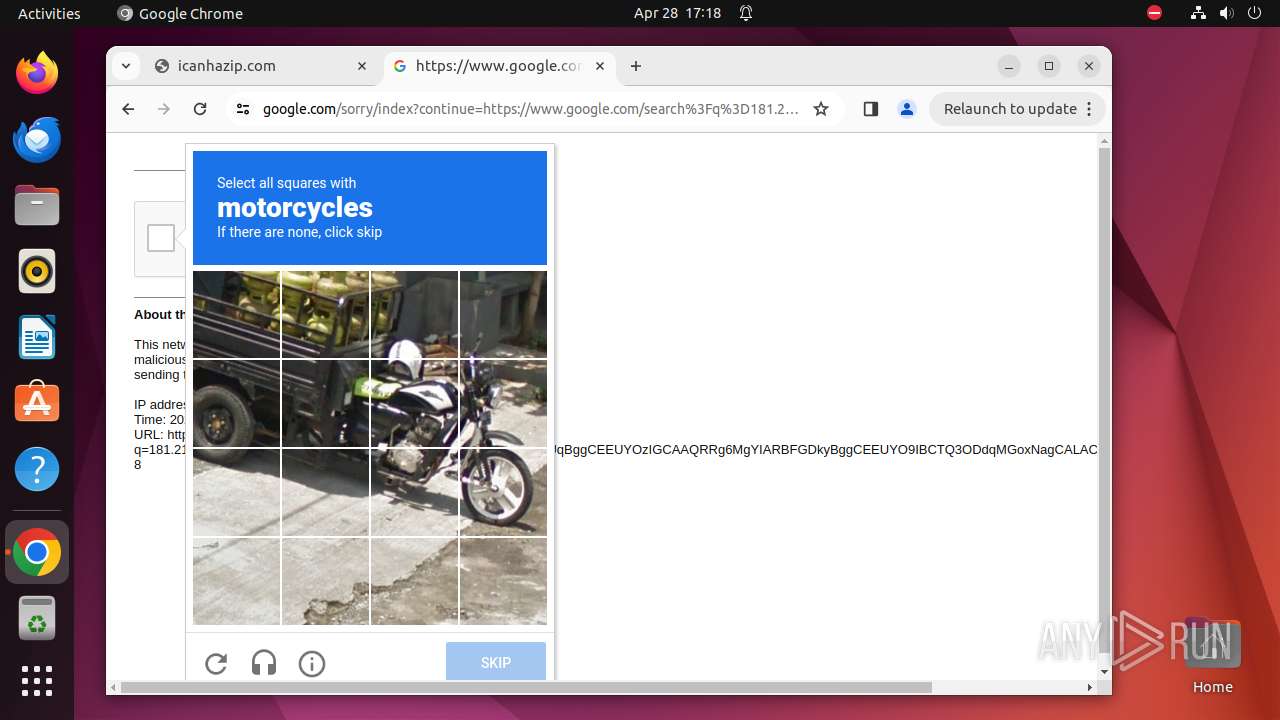Image resolution: width=1280 pixels, height=720 pixels.
Task: Select tile showing motorcycle front wheel
Action: pyautogui.click(x=503, y=492)
